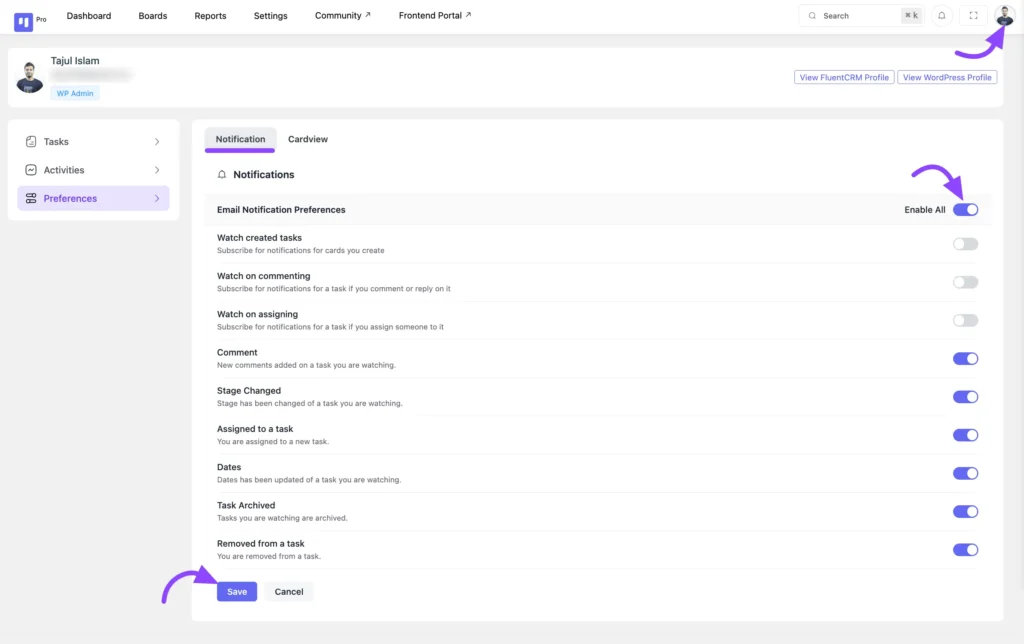Open notifications via the bell icon

coord(940,15)
